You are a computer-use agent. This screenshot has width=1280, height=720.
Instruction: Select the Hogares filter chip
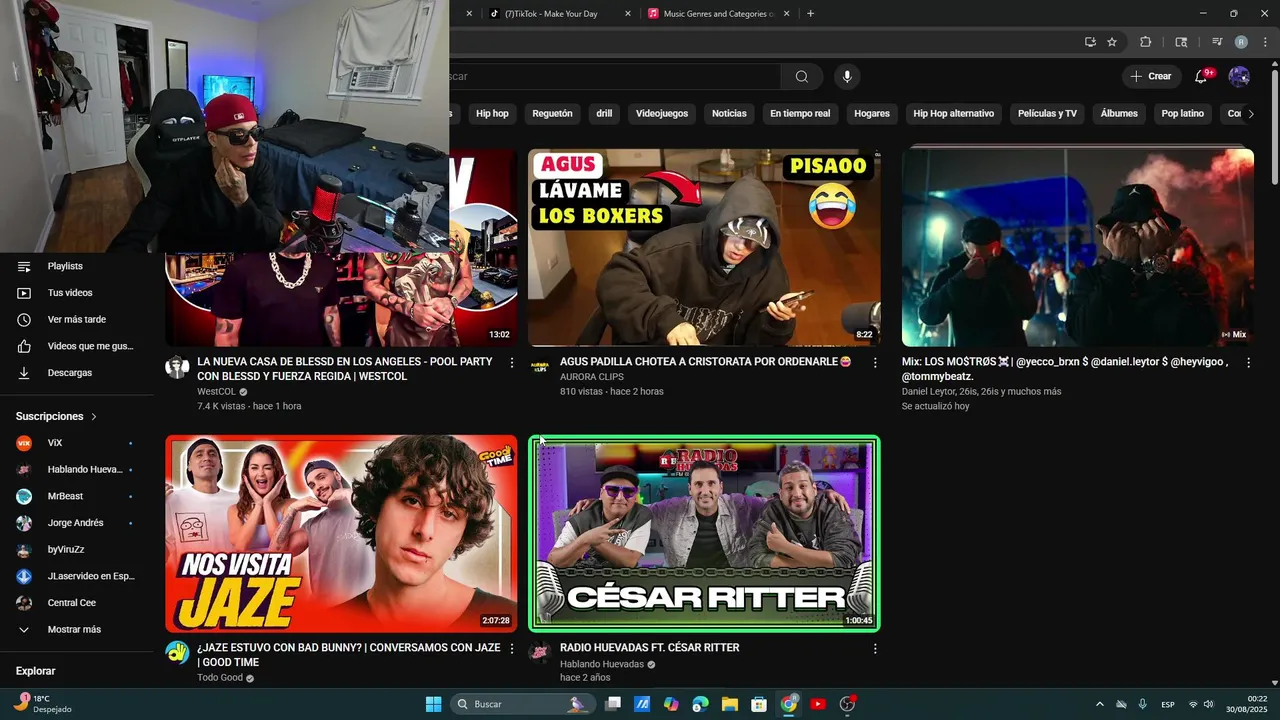pyautogui.click(x=872, y=114)
